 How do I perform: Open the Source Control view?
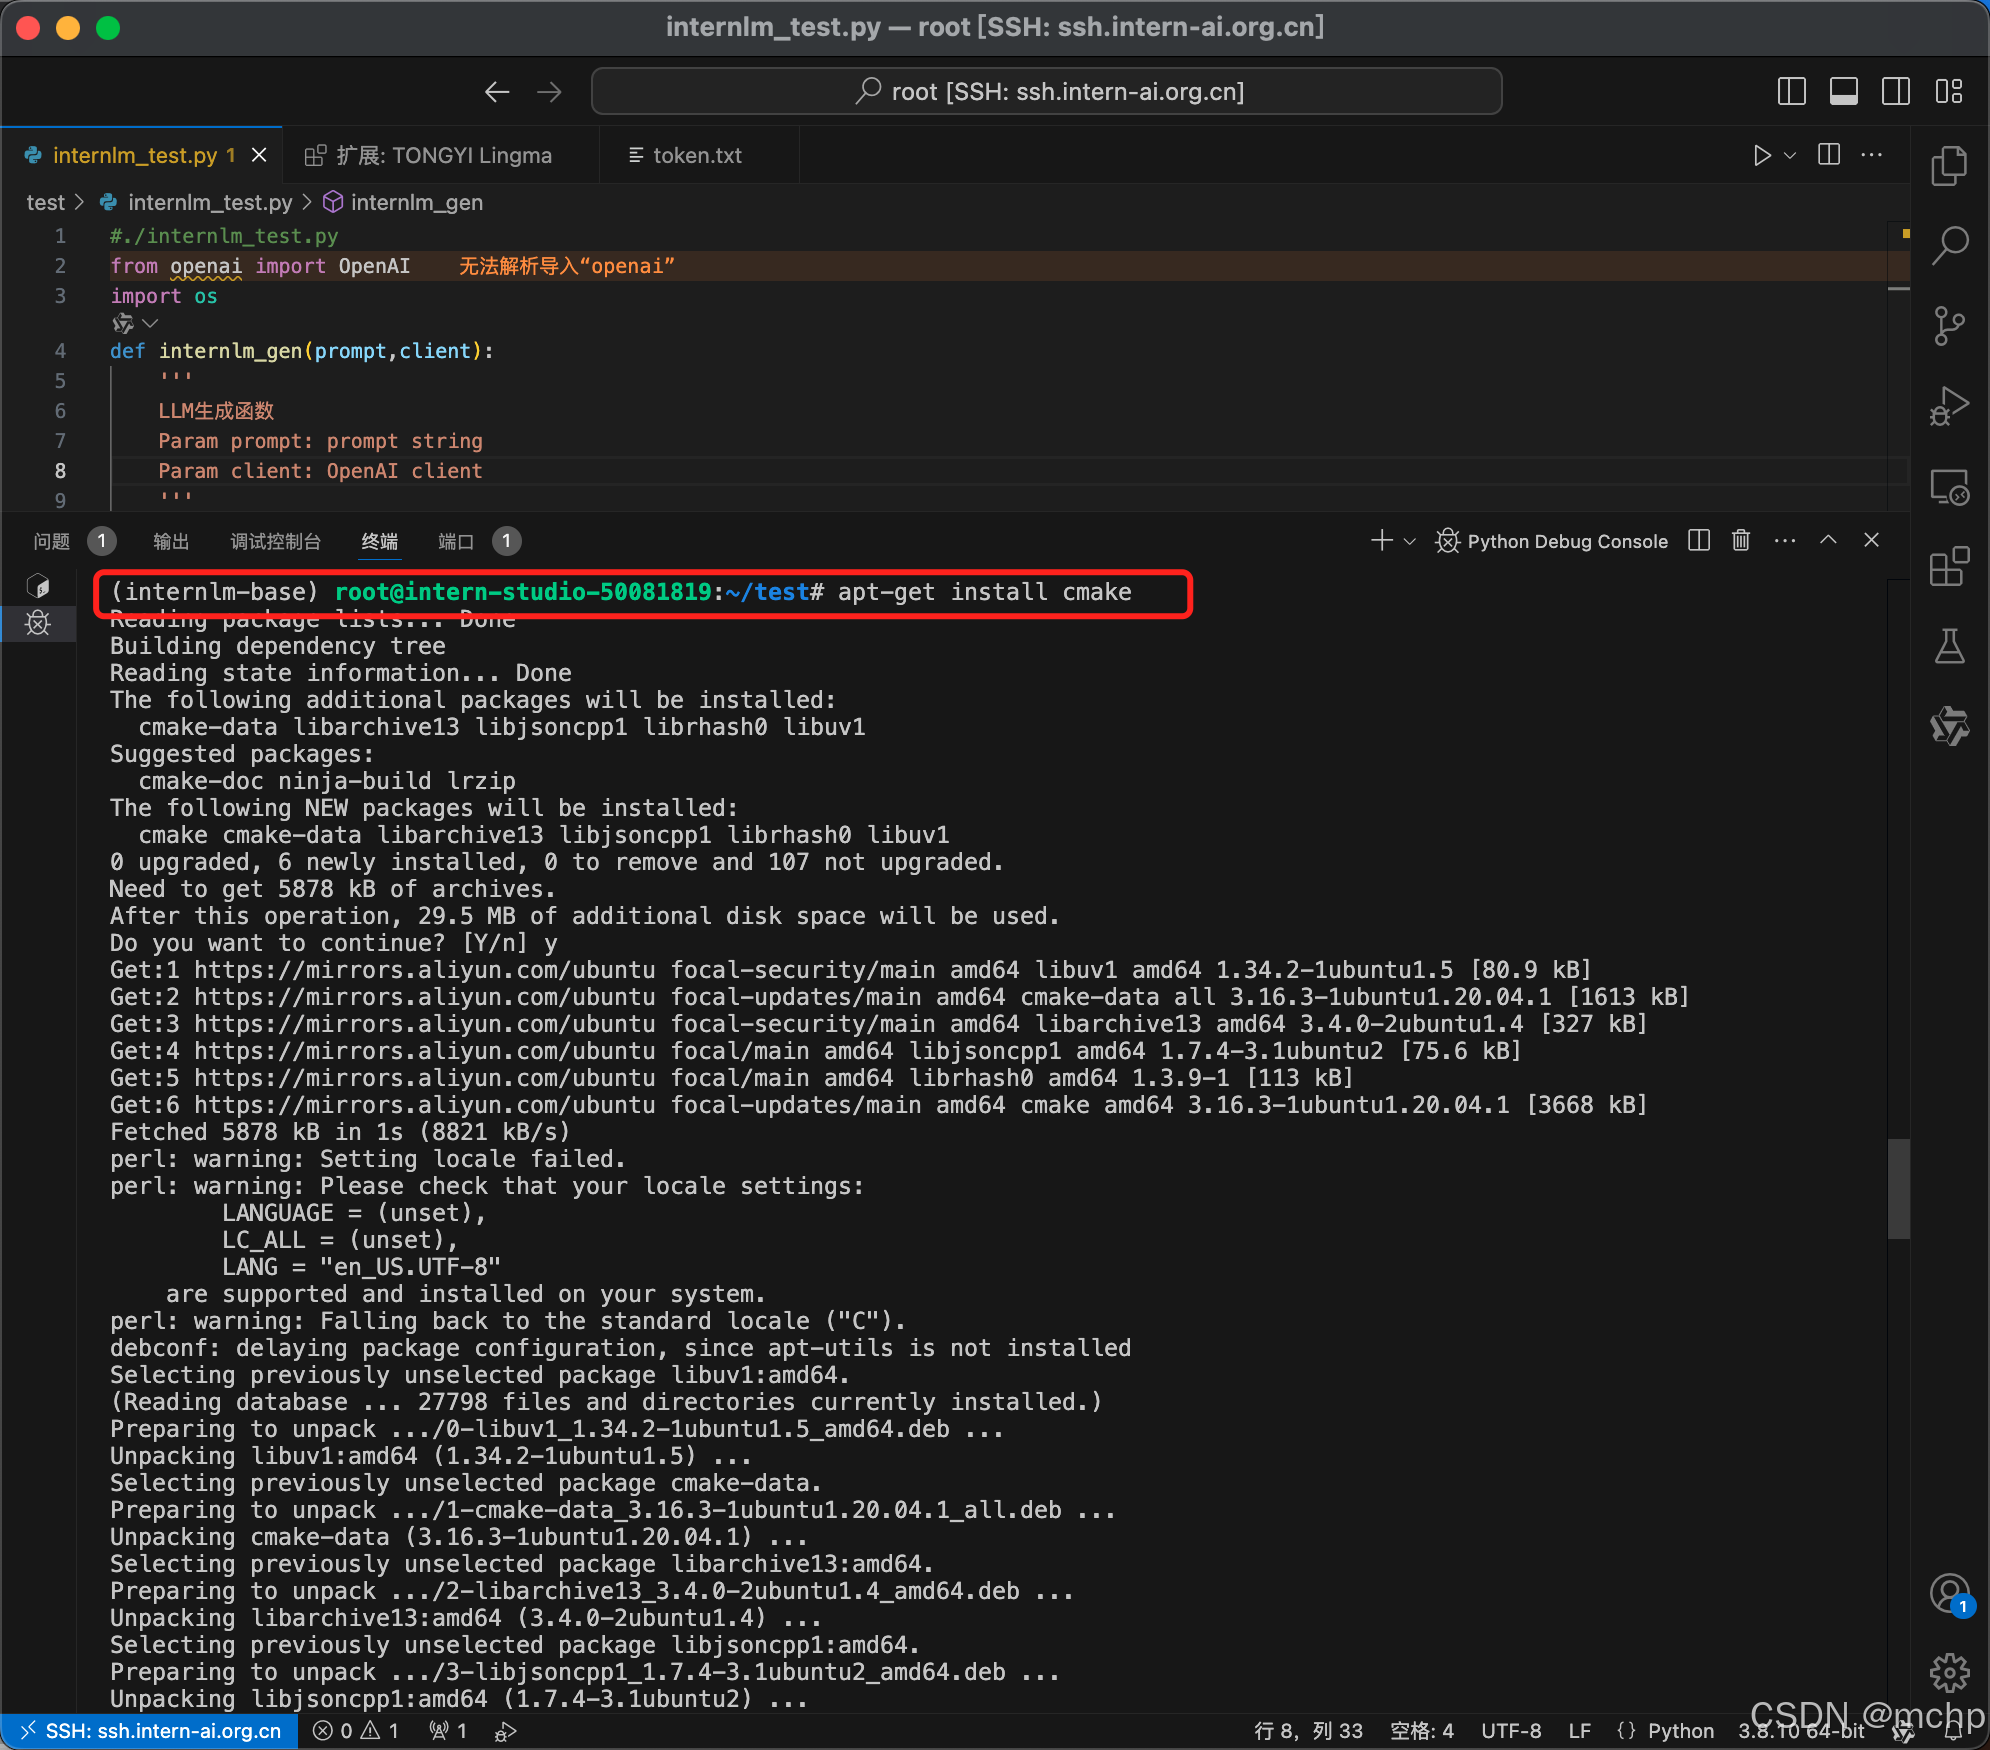(x=1949, y=326)
